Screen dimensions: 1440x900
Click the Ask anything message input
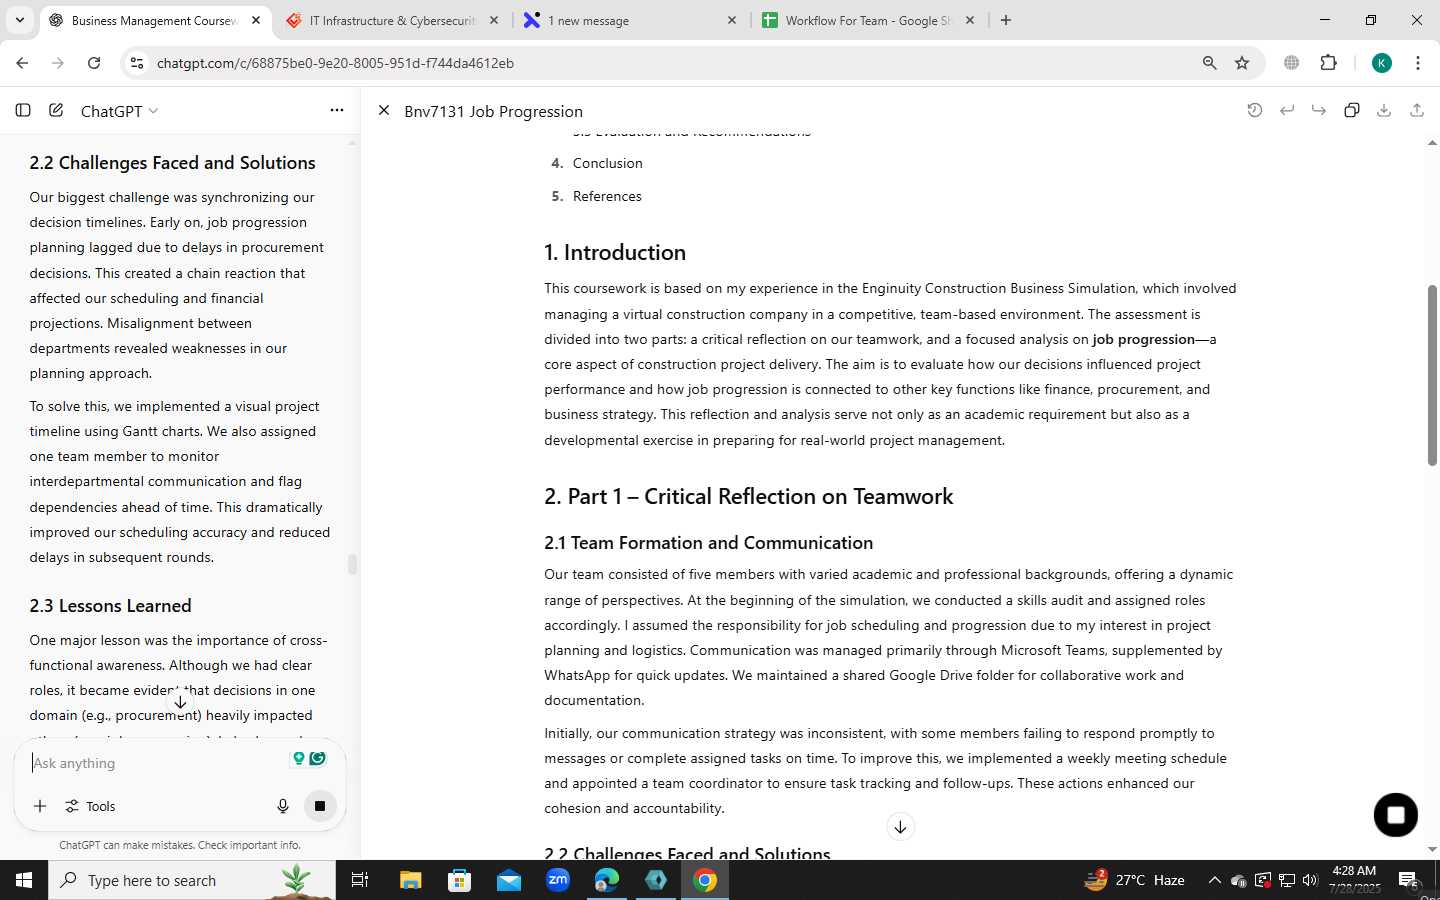[155, 763]
